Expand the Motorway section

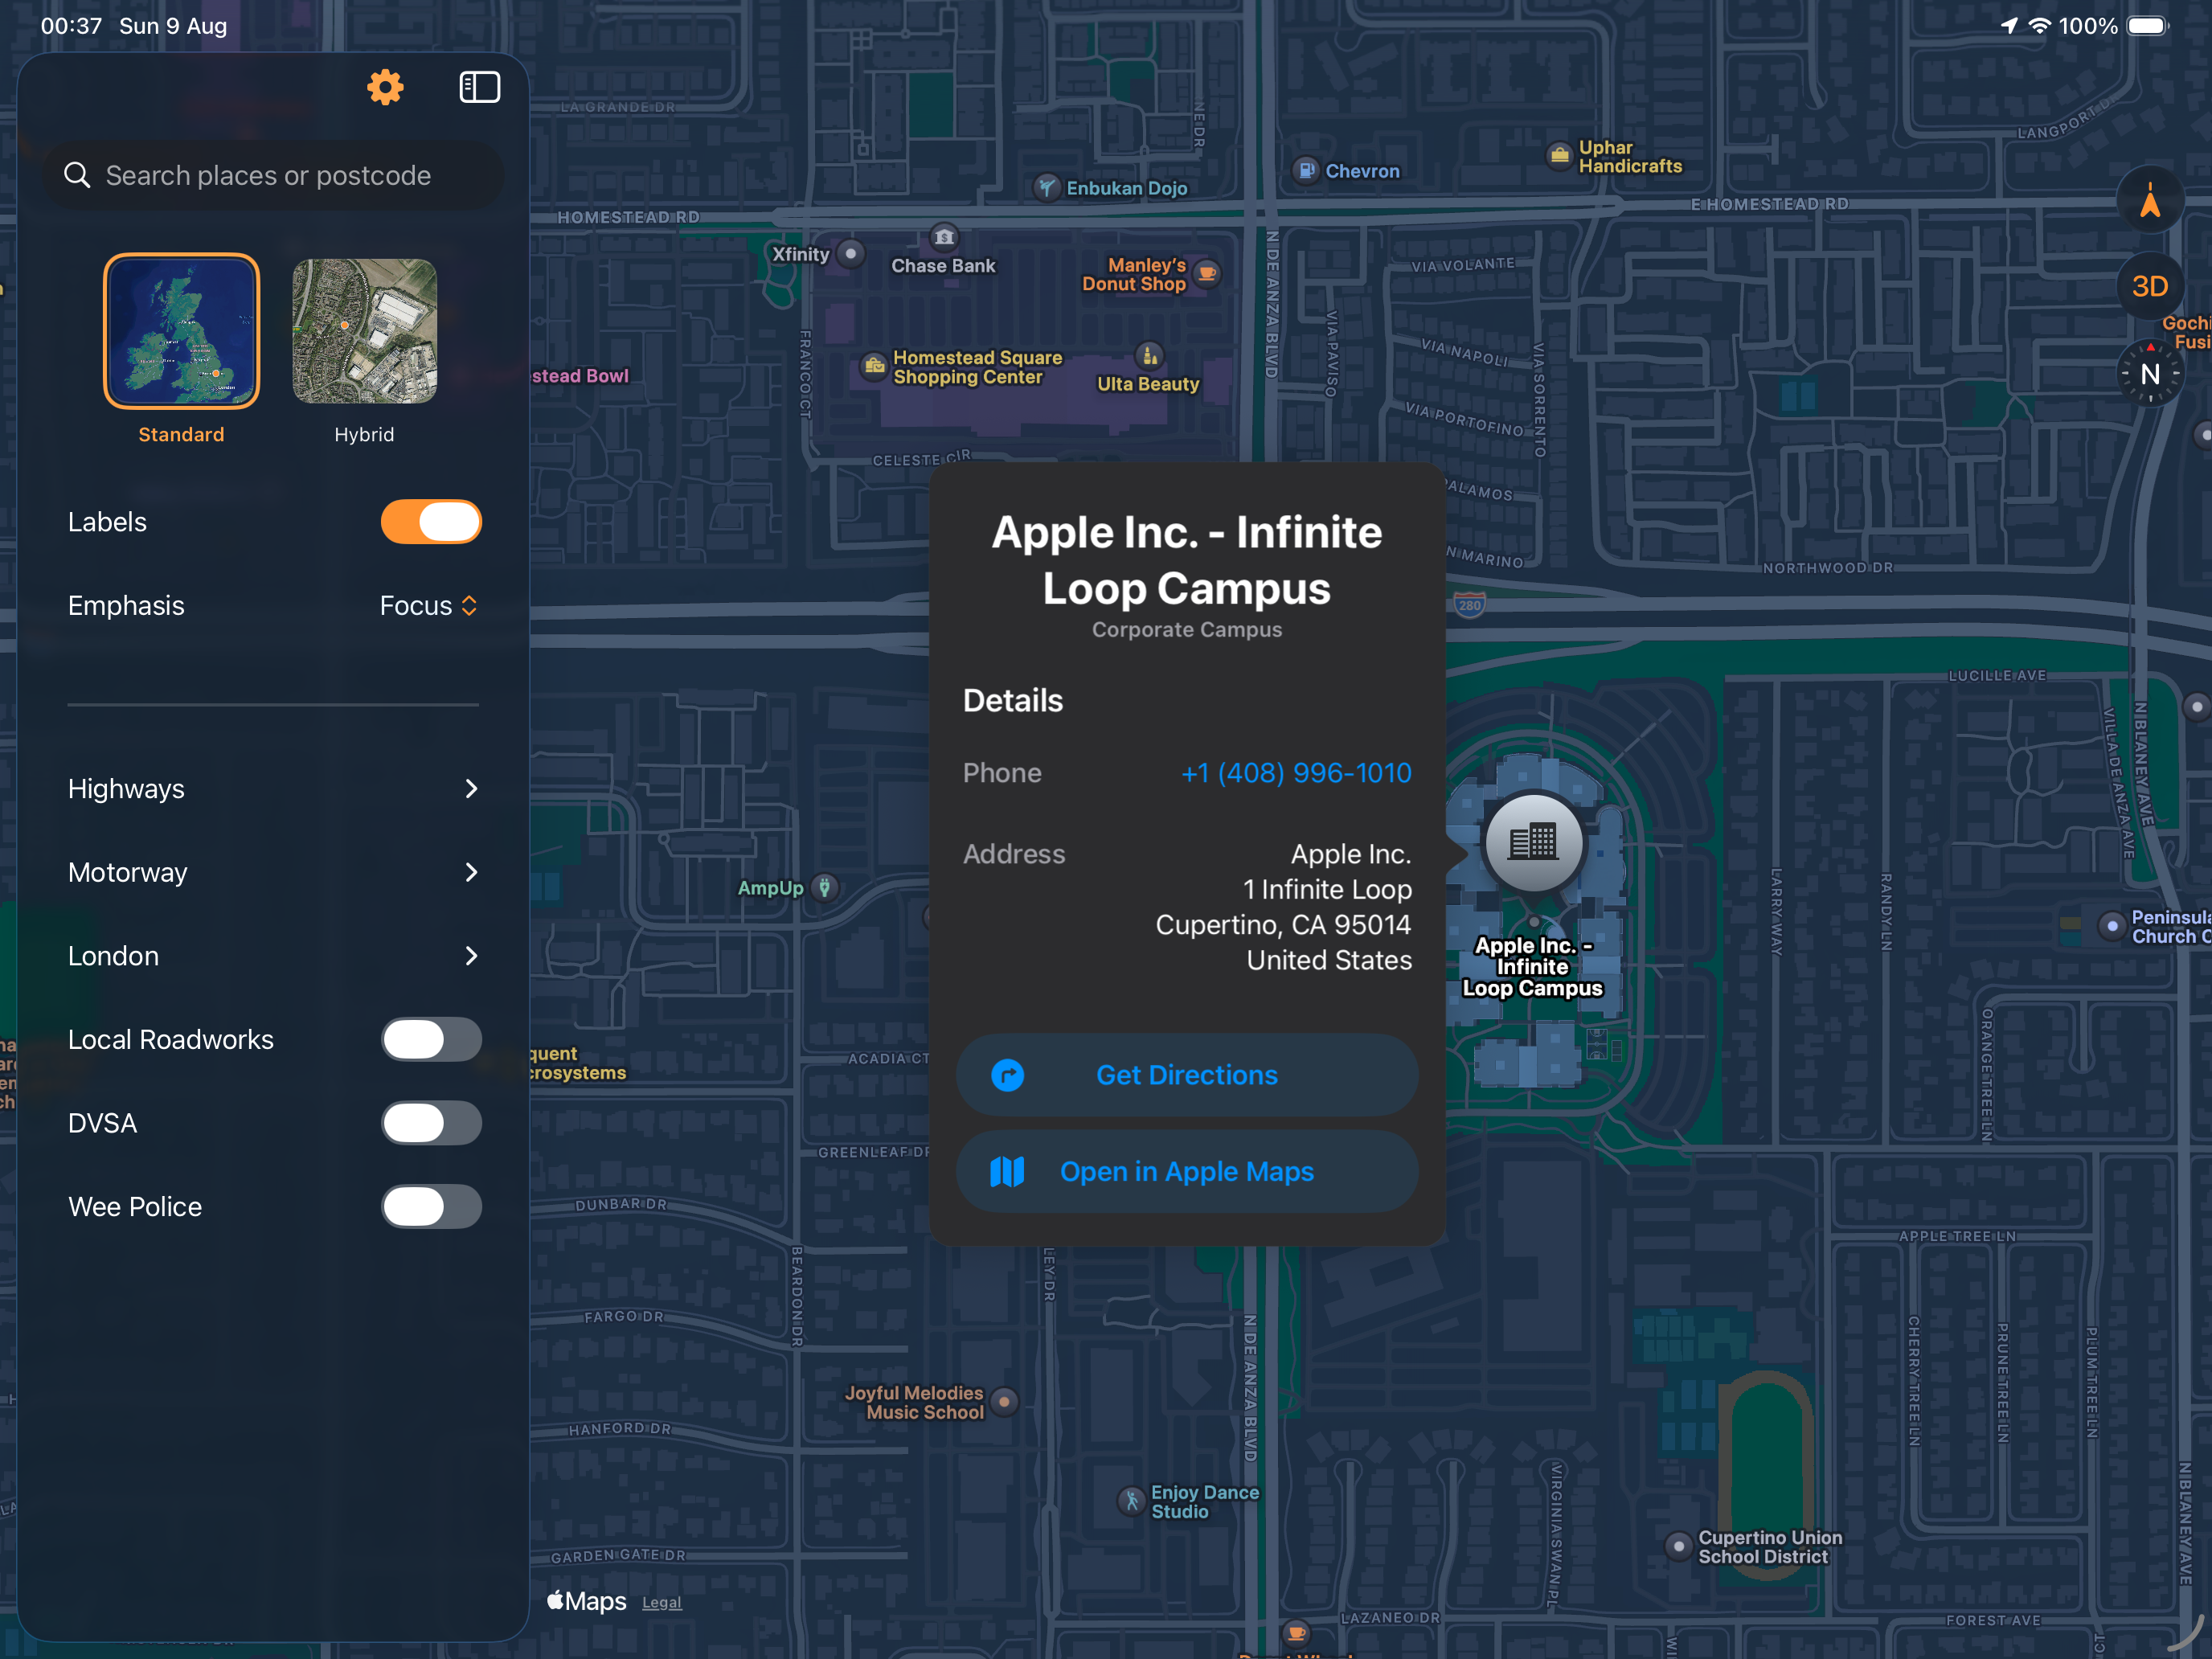point(273,873)
